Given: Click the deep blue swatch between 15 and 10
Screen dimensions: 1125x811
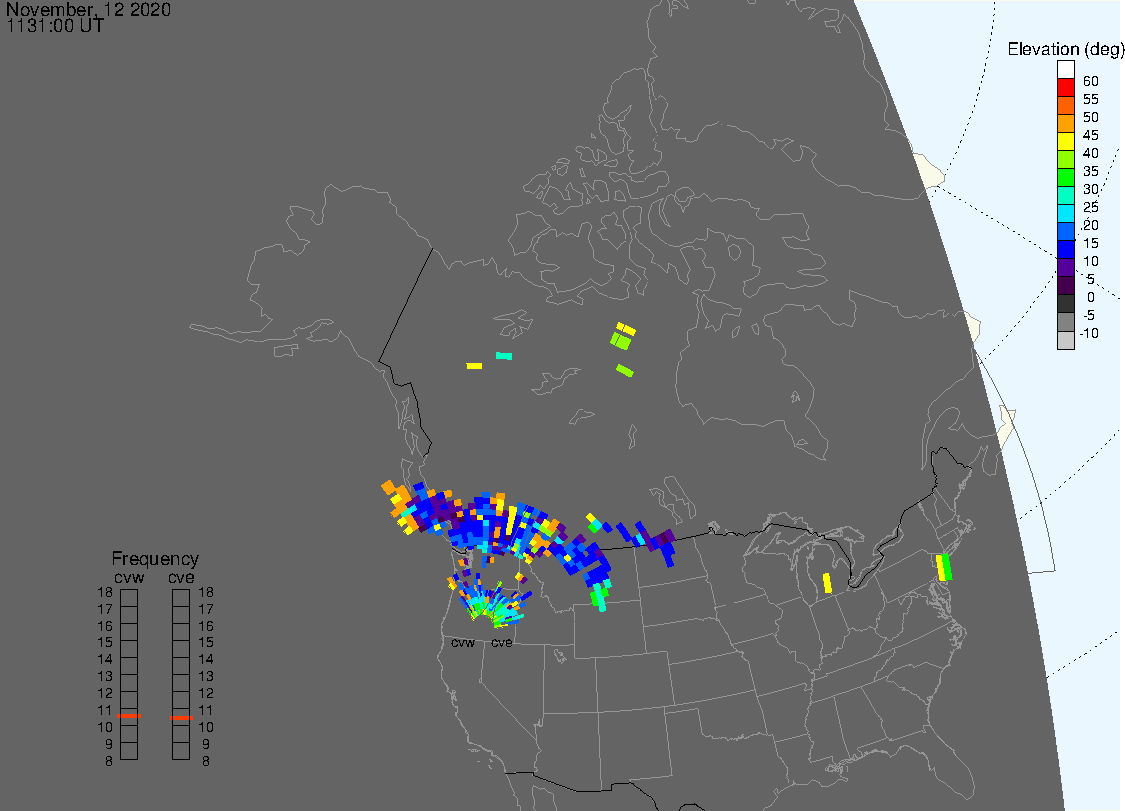Looking at the screenshot, I should pyautogui.click(x=1065, y=249).
